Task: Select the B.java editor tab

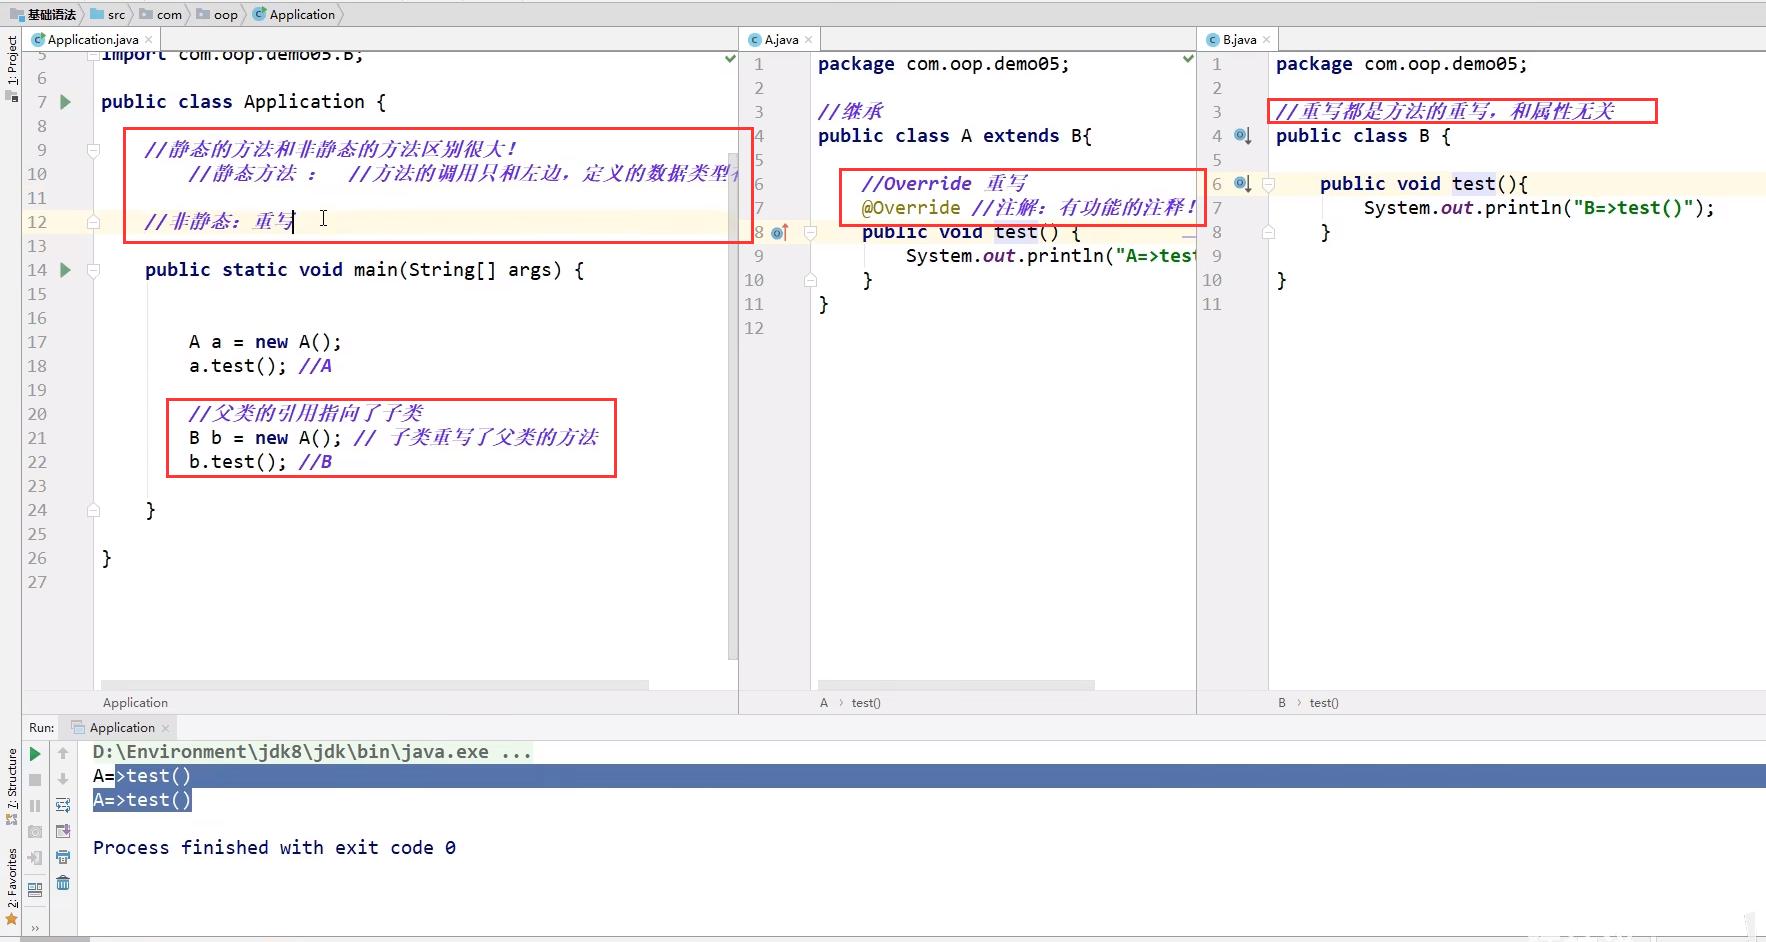Action: tap(1238, 40)
